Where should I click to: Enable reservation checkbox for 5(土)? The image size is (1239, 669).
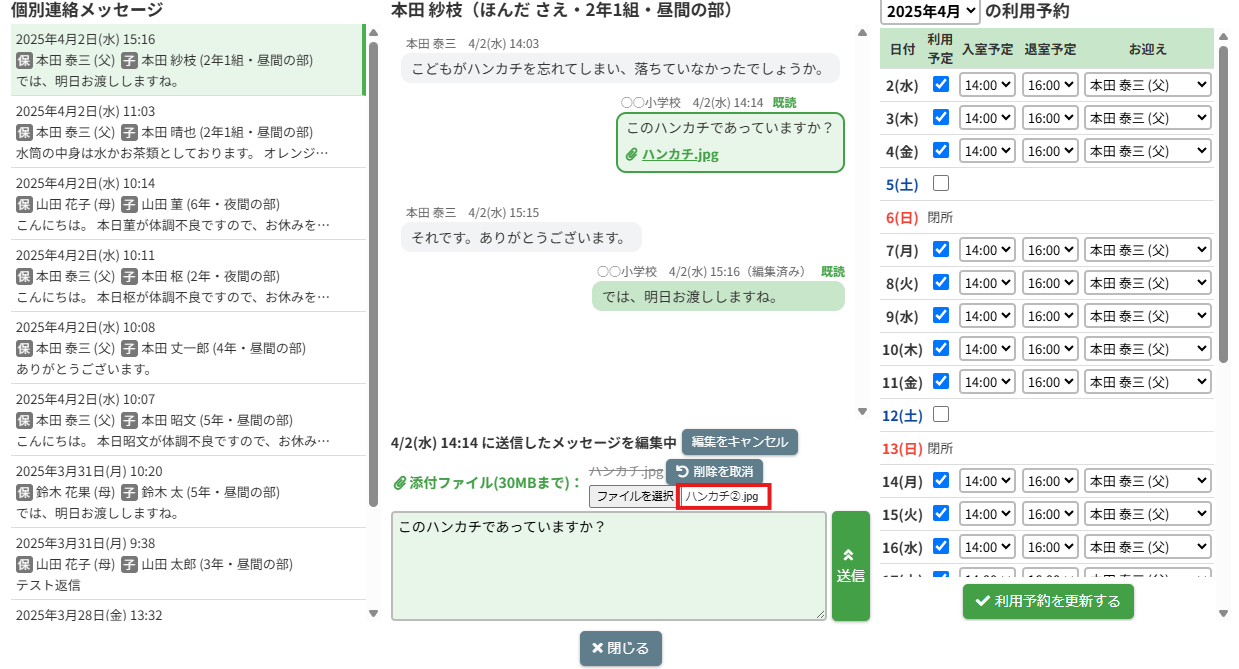[940, 184]
